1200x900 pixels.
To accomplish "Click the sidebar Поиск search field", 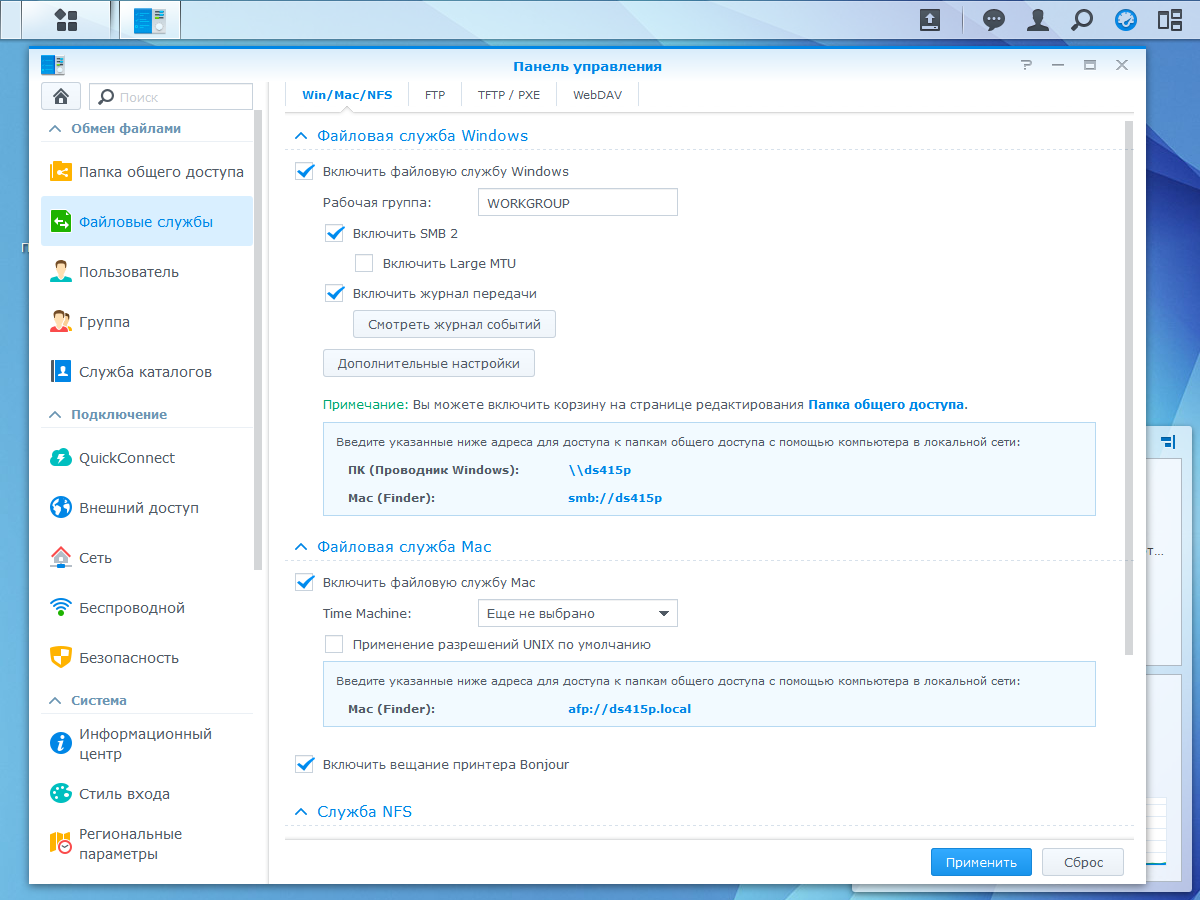I will pos(171,96).
